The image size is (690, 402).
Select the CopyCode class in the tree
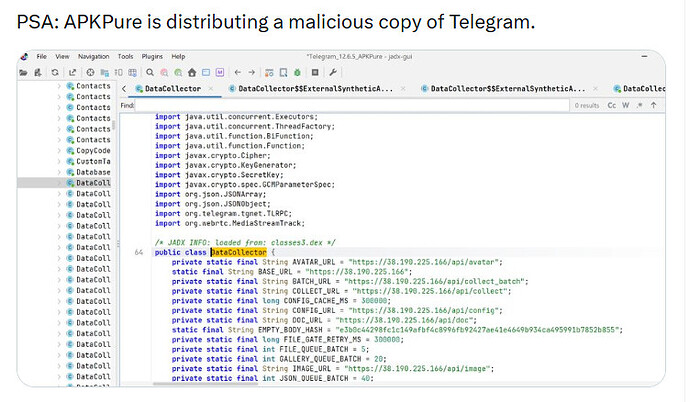pos(93,150)
